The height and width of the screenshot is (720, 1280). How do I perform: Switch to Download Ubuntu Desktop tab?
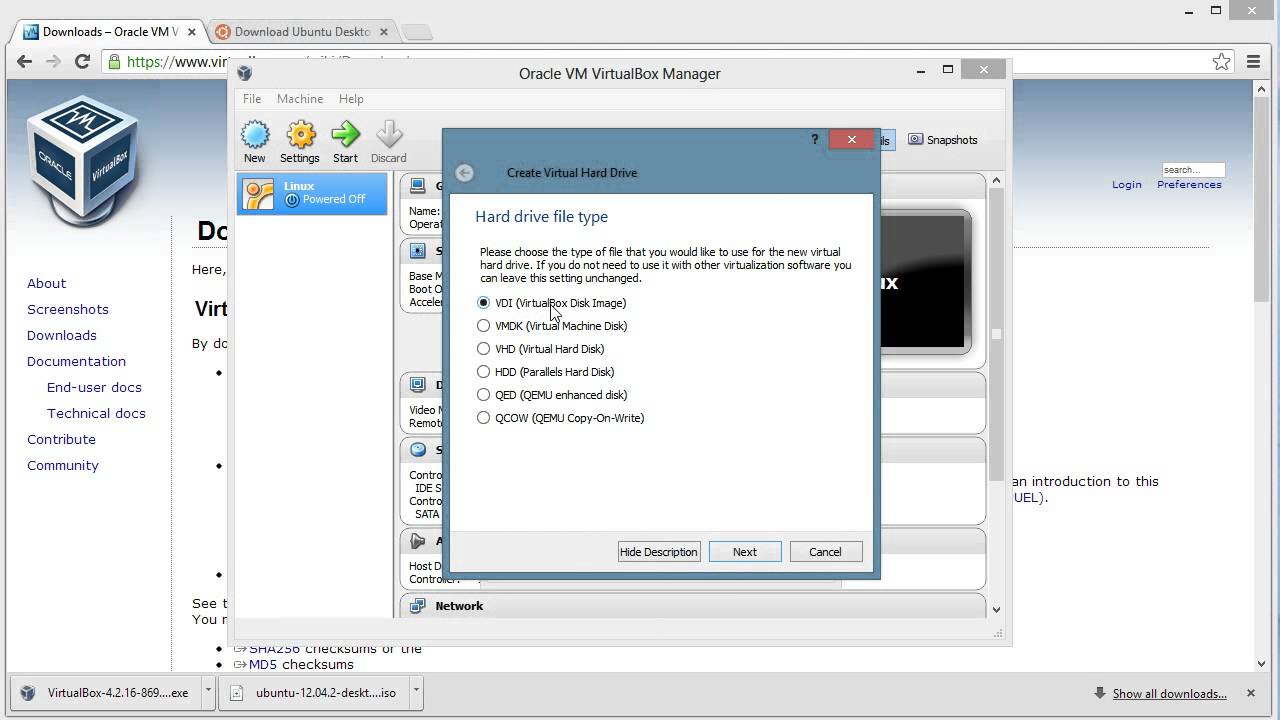coord(301,32)
